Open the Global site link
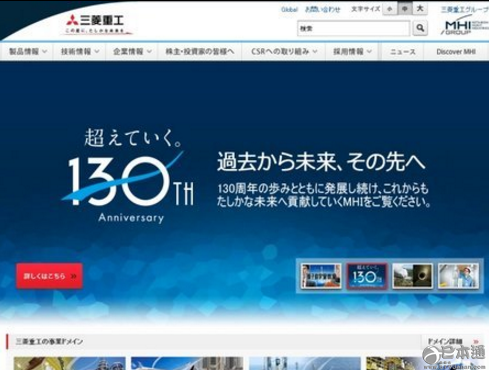This screenshot has width=489, height=370. click(x=289, y=10)
